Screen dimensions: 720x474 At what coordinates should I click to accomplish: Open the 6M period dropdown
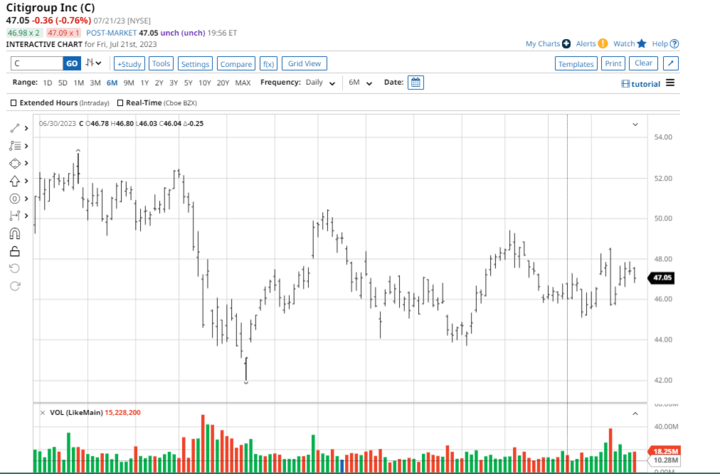coord(360,83)
